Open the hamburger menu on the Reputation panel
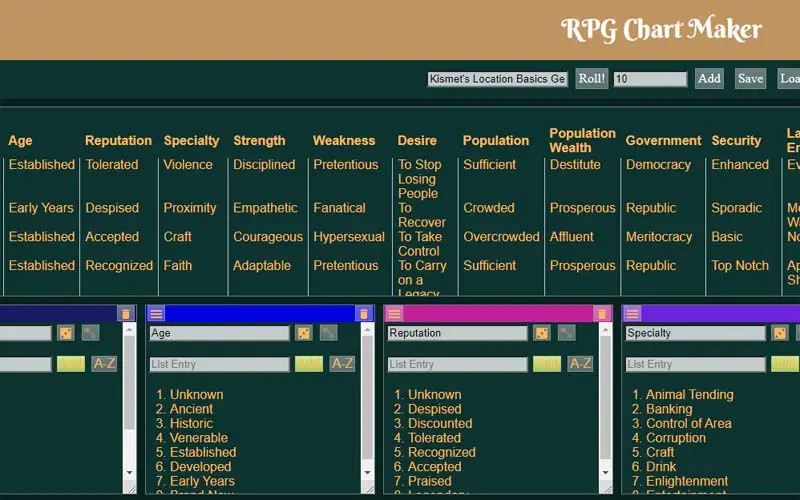This screenshot has height=500, width=800. point(394,314)
